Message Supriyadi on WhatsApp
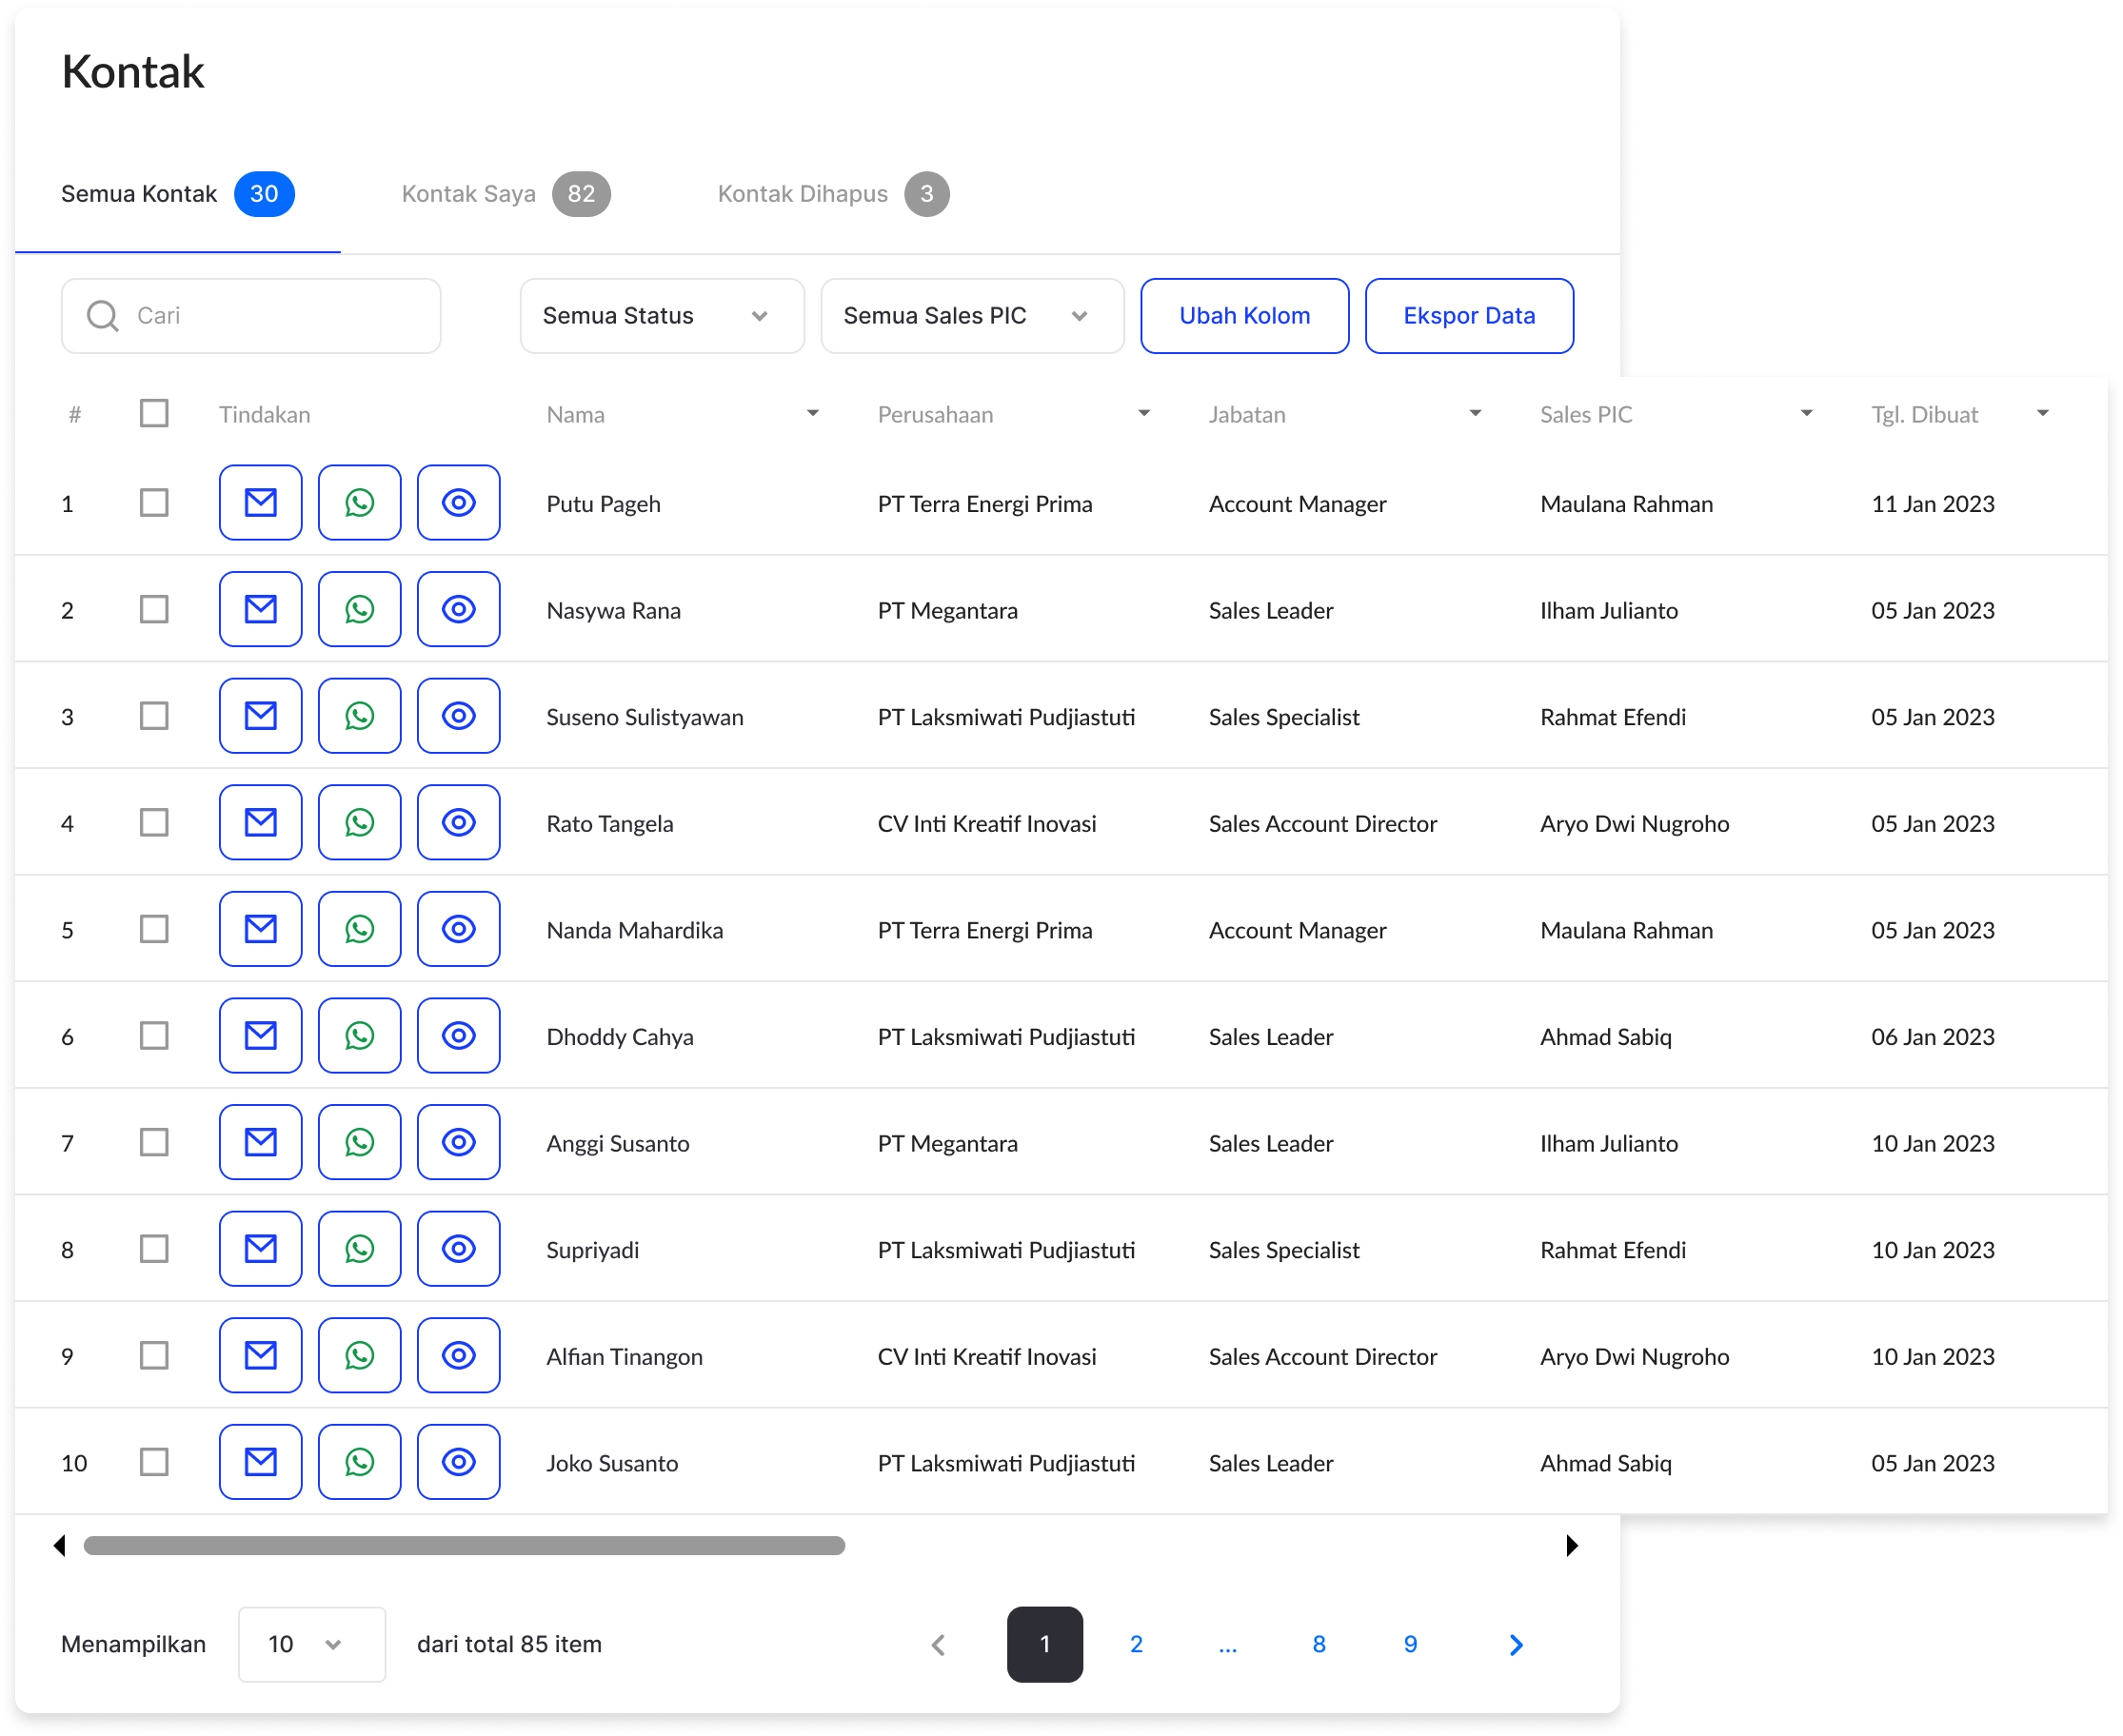2123x1736 pixels. (359, 1249)
